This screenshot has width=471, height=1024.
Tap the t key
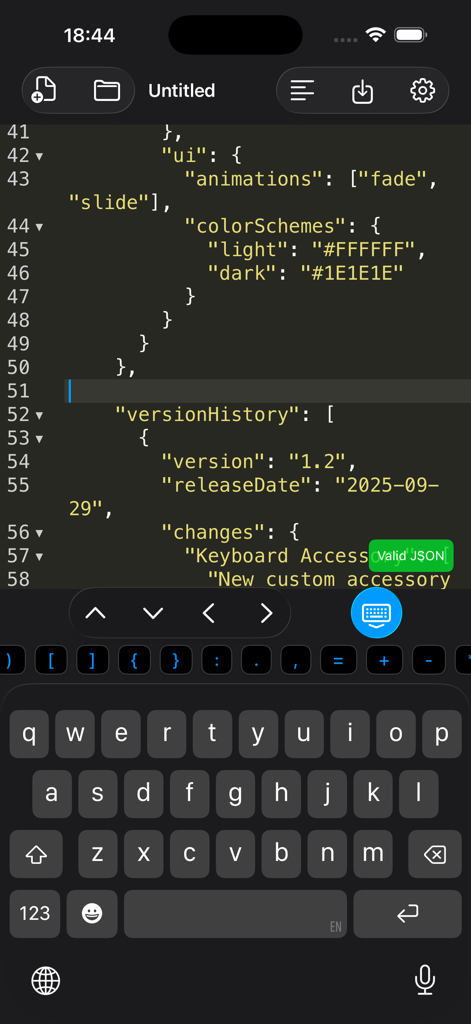212,733
